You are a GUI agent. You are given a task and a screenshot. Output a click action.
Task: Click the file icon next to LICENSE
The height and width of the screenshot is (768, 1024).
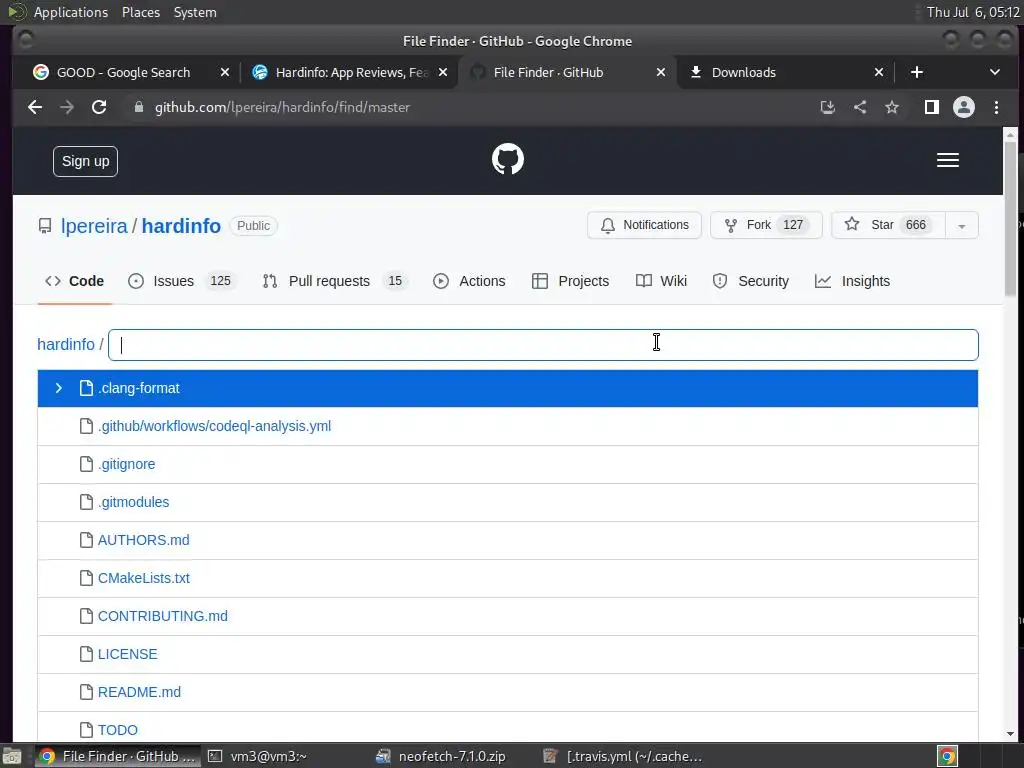click(86, 654)
